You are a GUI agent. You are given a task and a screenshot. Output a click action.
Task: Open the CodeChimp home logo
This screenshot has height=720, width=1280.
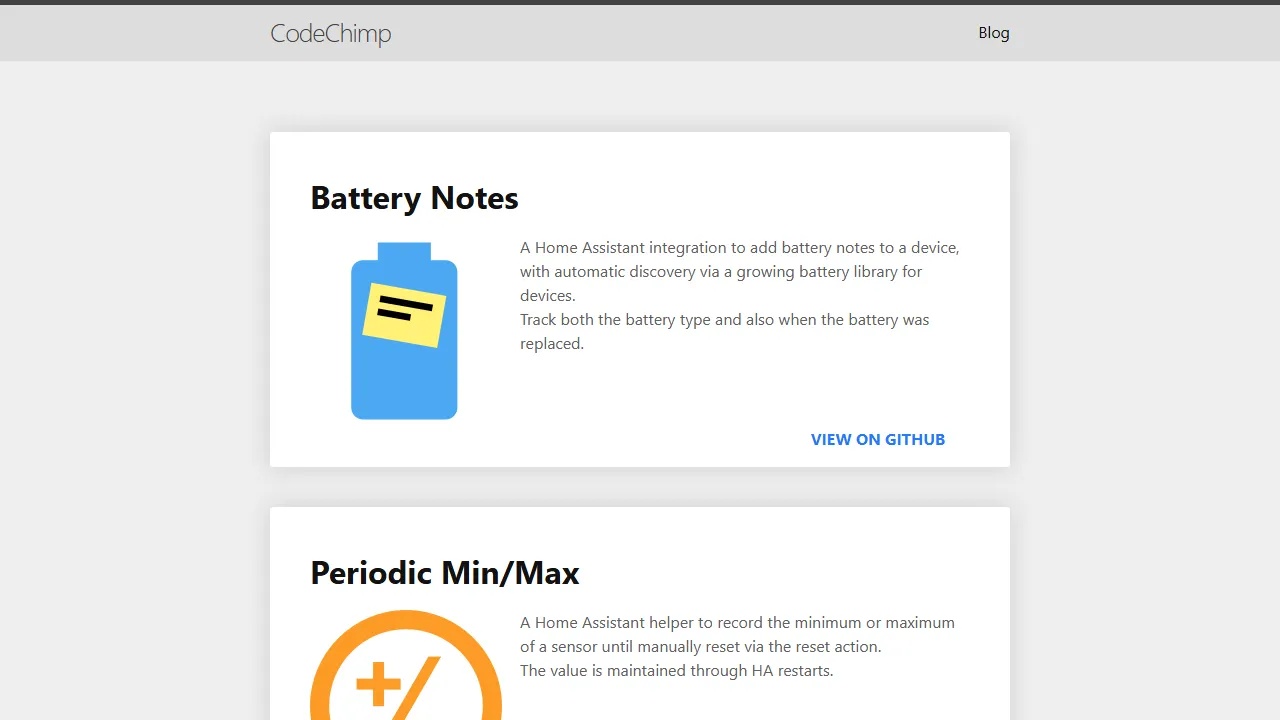point(330,33)
